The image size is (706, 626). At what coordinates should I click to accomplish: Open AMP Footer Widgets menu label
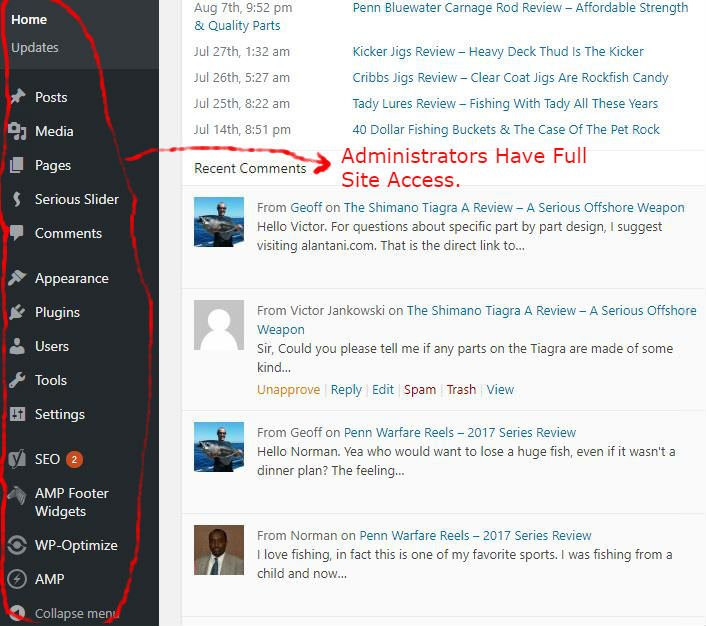point(72,502)
